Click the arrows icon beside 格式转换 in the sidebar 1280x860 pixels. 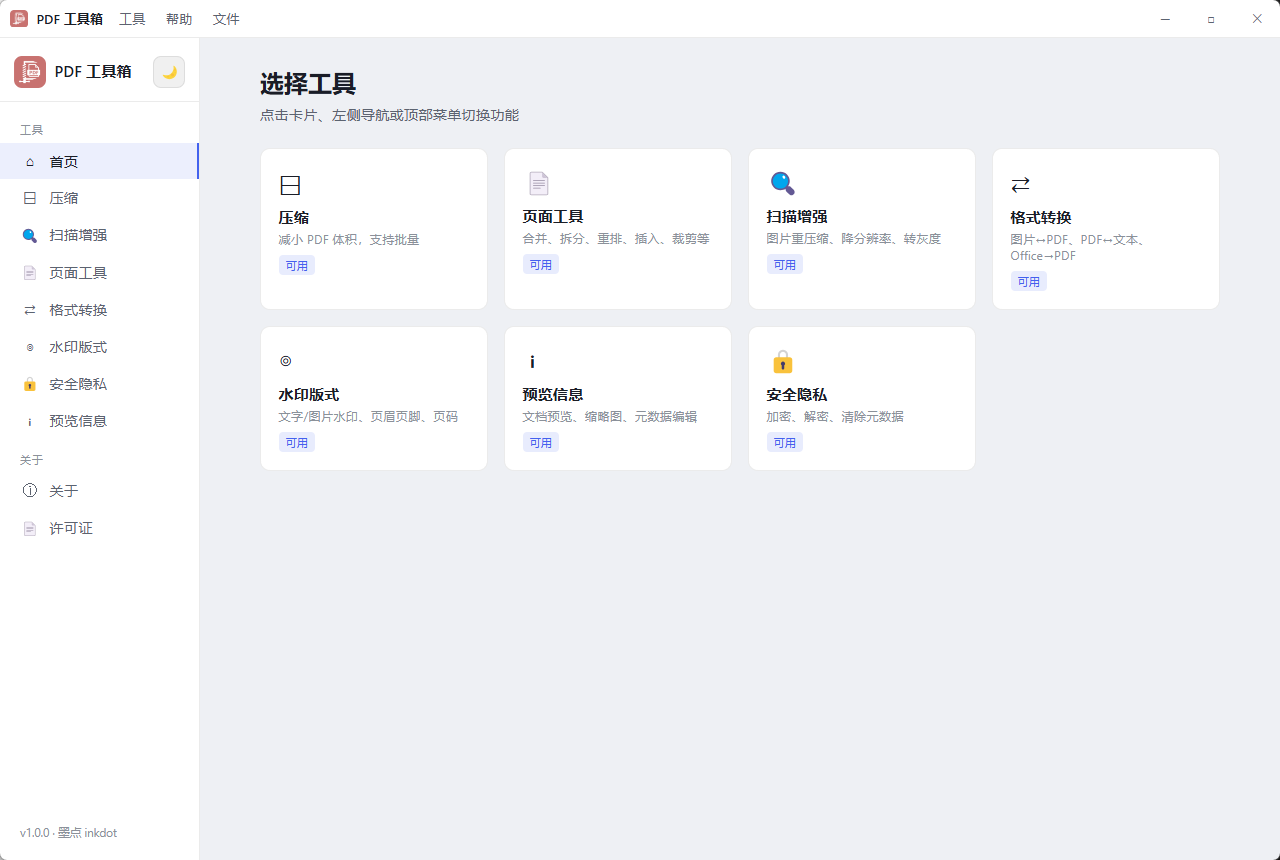coord(30,310)
